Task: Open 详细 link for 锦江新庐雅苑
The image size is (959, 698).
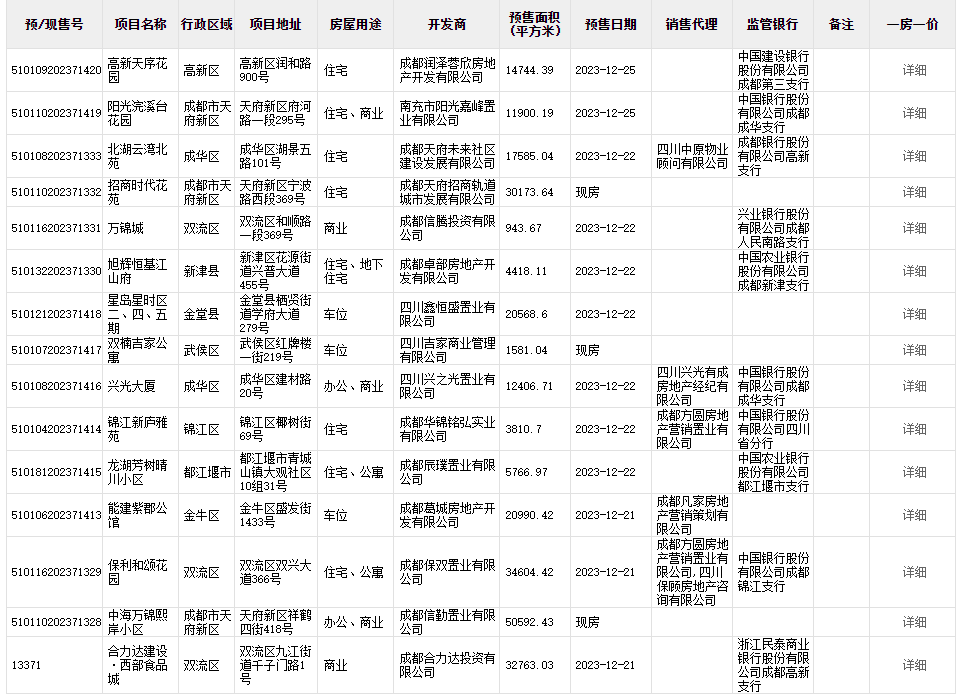Action: [914, 429]
